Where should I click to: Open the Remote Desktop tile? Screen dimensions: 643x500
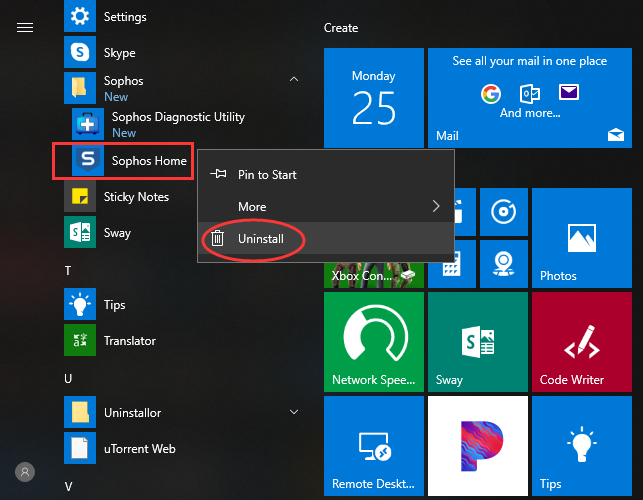point(374,446)
